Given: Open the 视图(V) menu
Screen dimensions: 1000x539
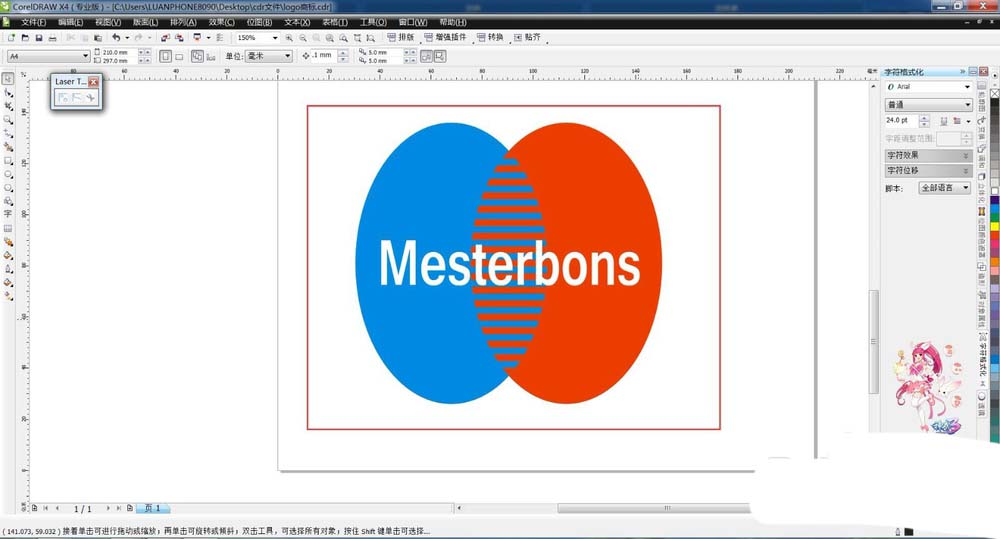Looking at the screenshot, I should (108, 22).
